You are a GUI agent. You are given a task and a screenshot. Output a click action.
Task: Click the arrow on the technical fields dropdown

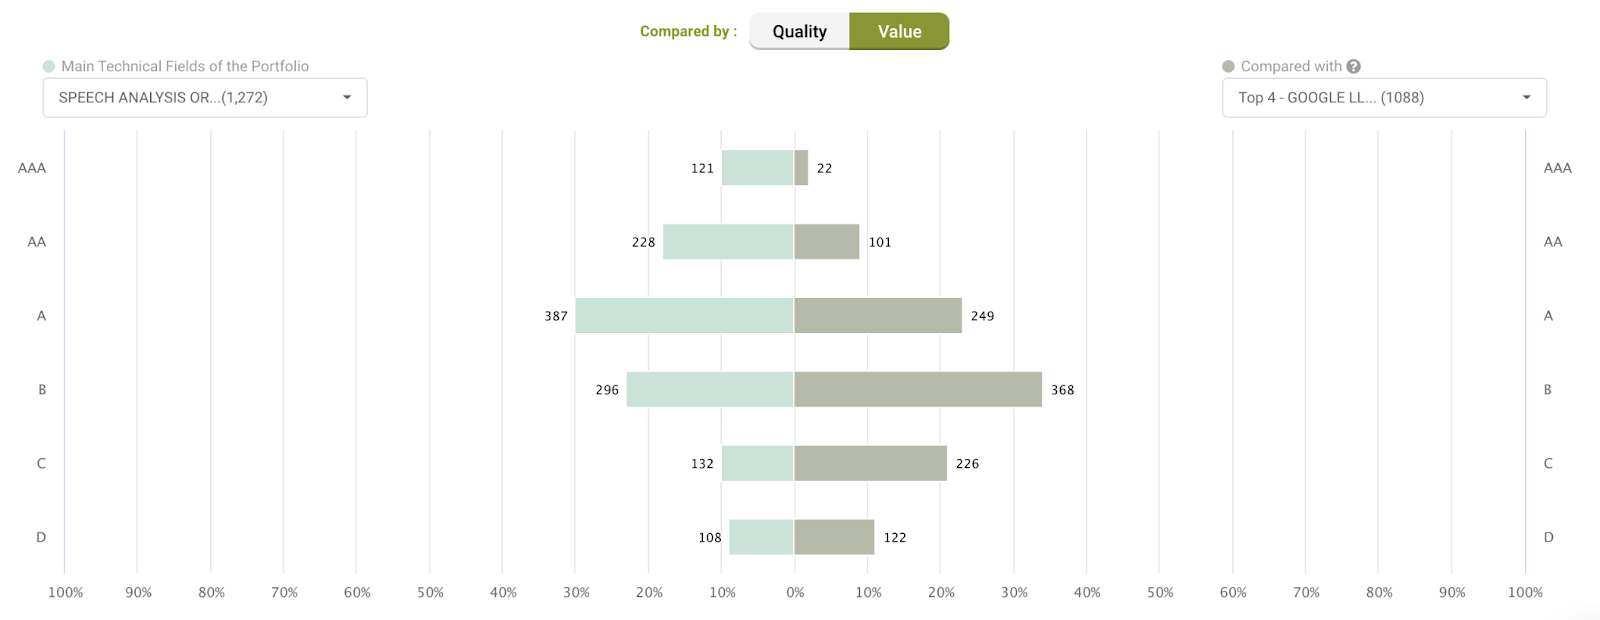tap(347, 98)
